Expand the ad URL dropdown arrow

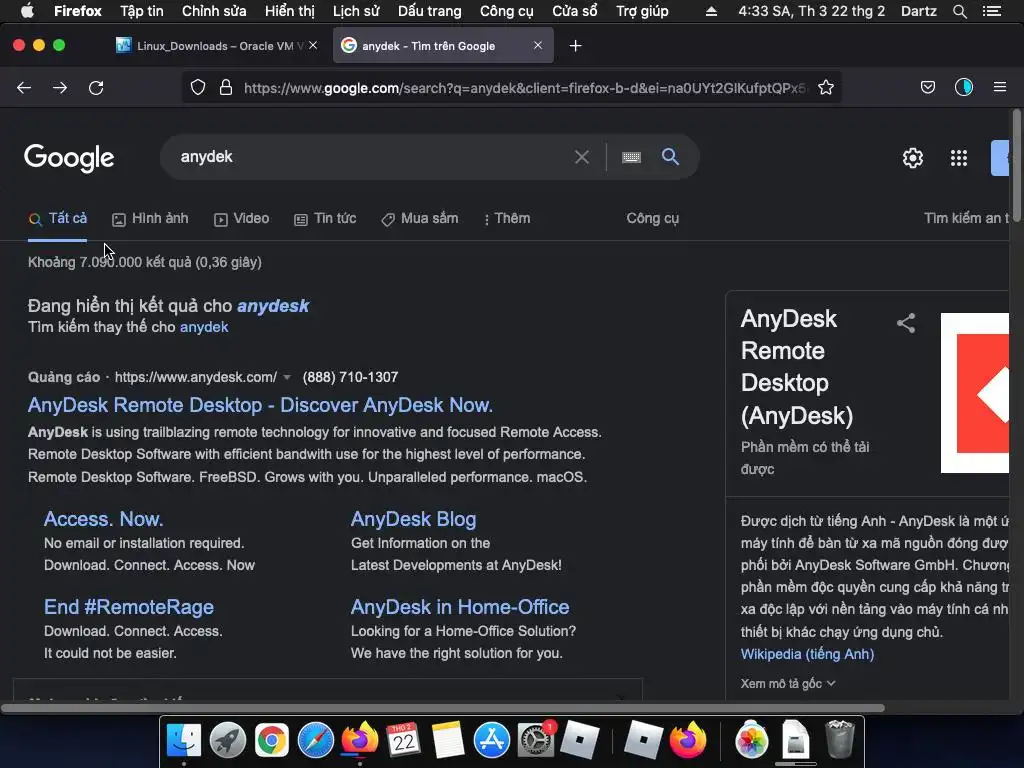click(286, 377)
